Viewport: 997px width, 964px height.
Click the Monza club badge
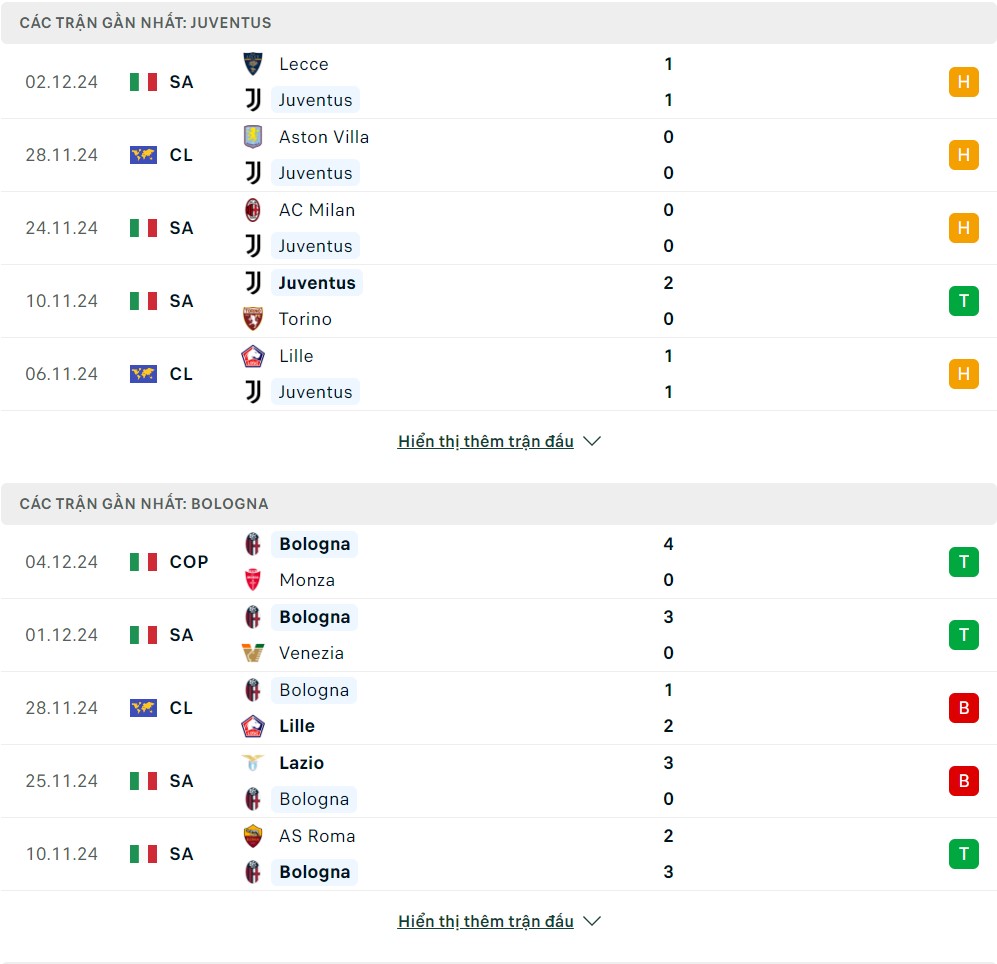[x=253, y=580]
